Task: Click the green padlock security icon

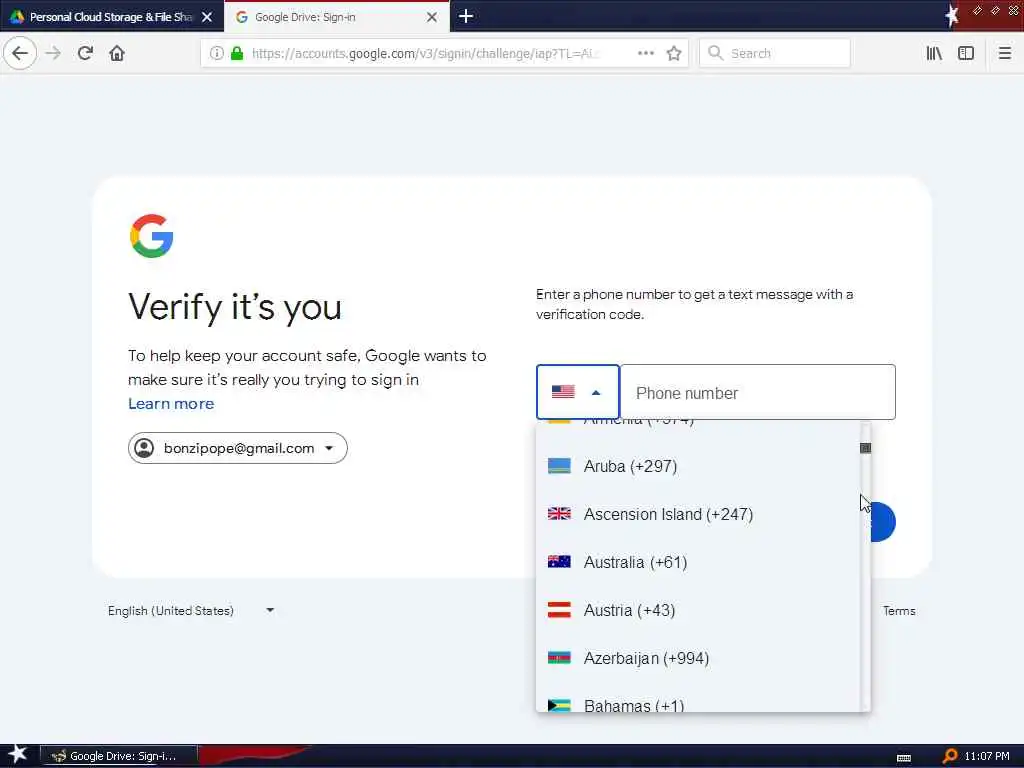Action: coord(237,53)
